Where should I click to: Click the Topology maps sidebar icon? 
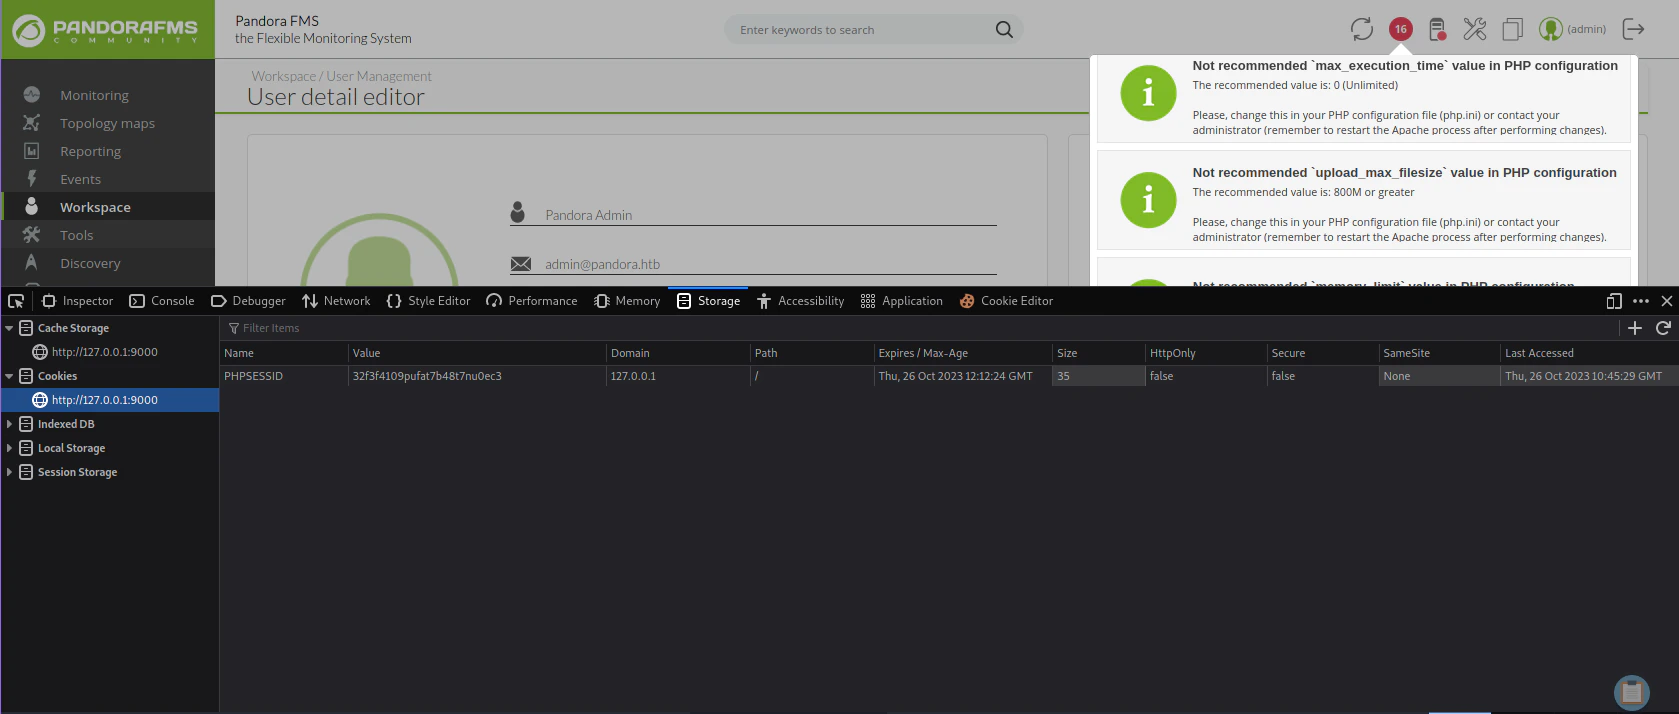click(x=32, y=123)
